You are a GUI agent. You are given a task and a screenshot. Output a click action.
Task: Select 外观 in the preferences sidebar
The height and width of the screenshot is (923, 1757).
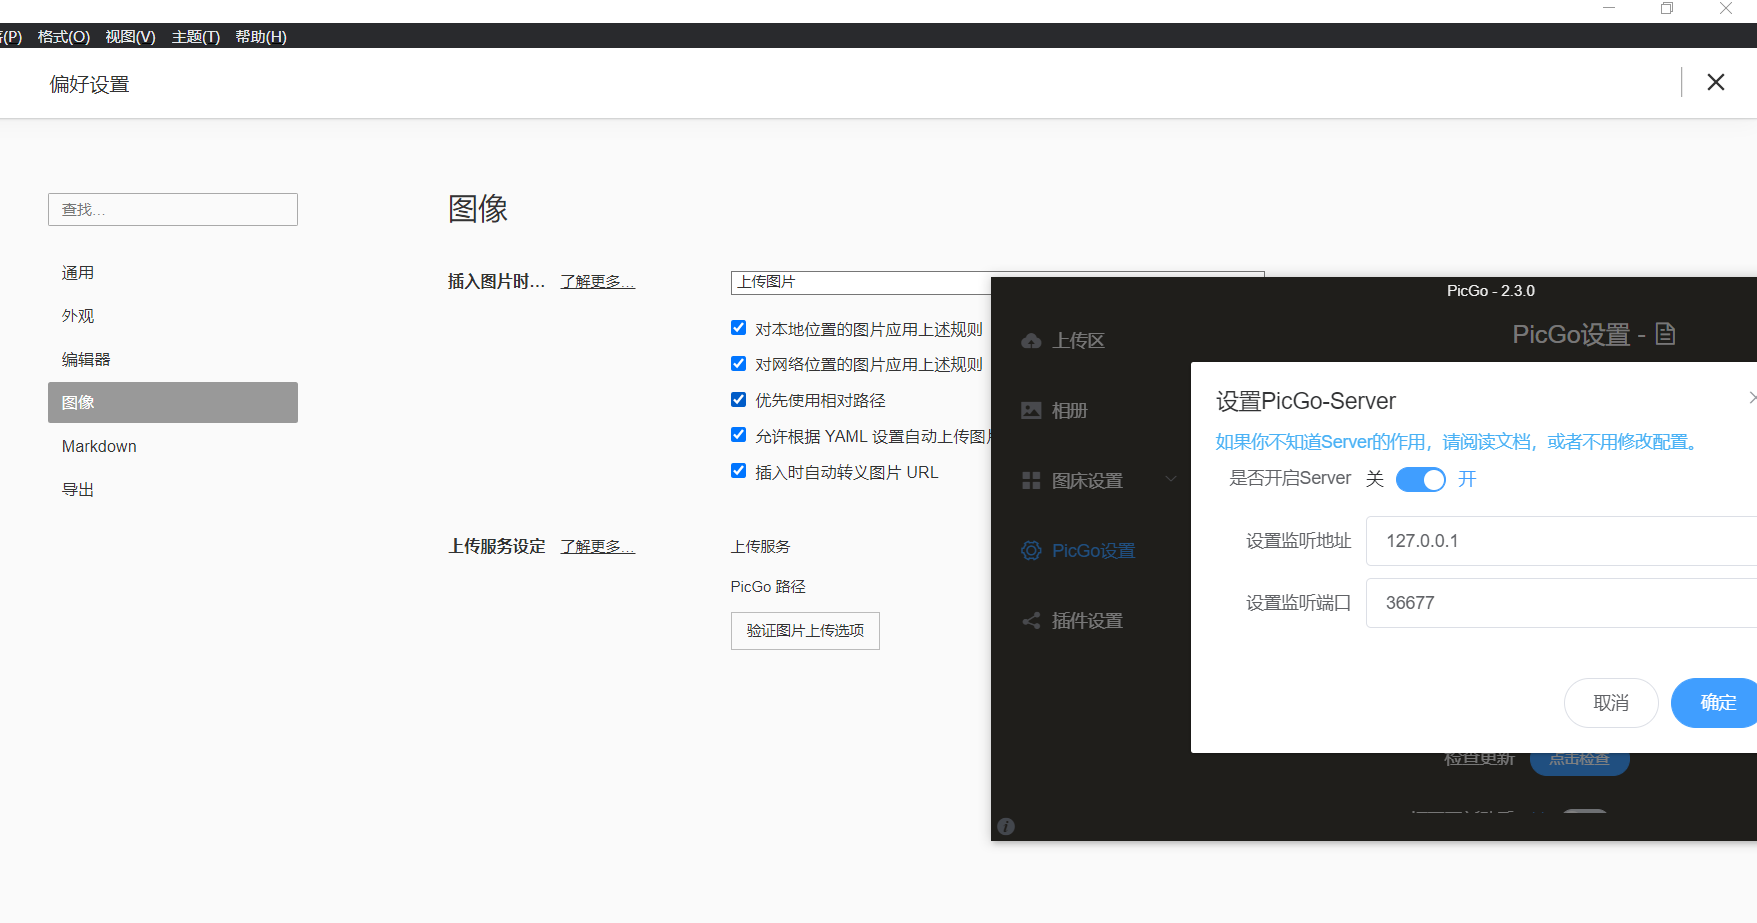click(x=173, y=316)
